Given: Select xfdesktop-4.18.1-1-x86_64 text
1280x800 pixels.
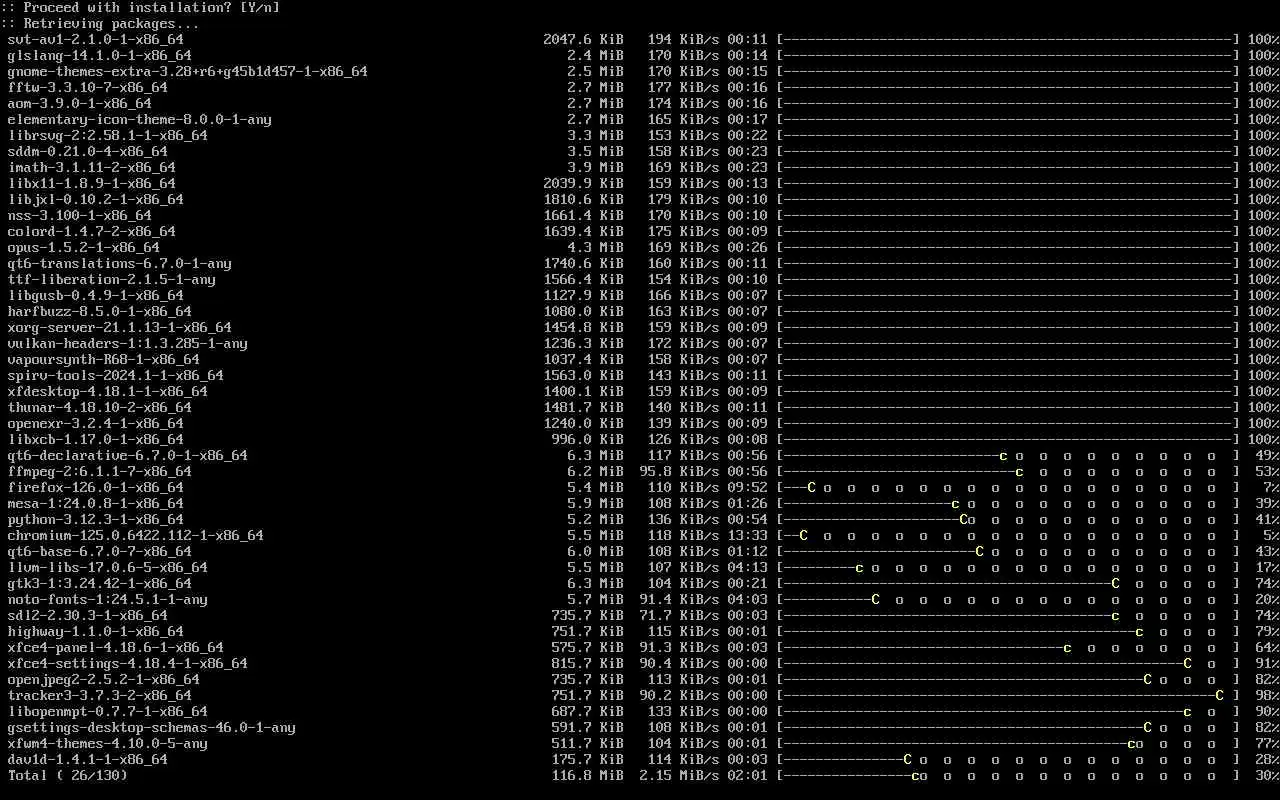Looking at the screenshot, I should click(108, 392).
